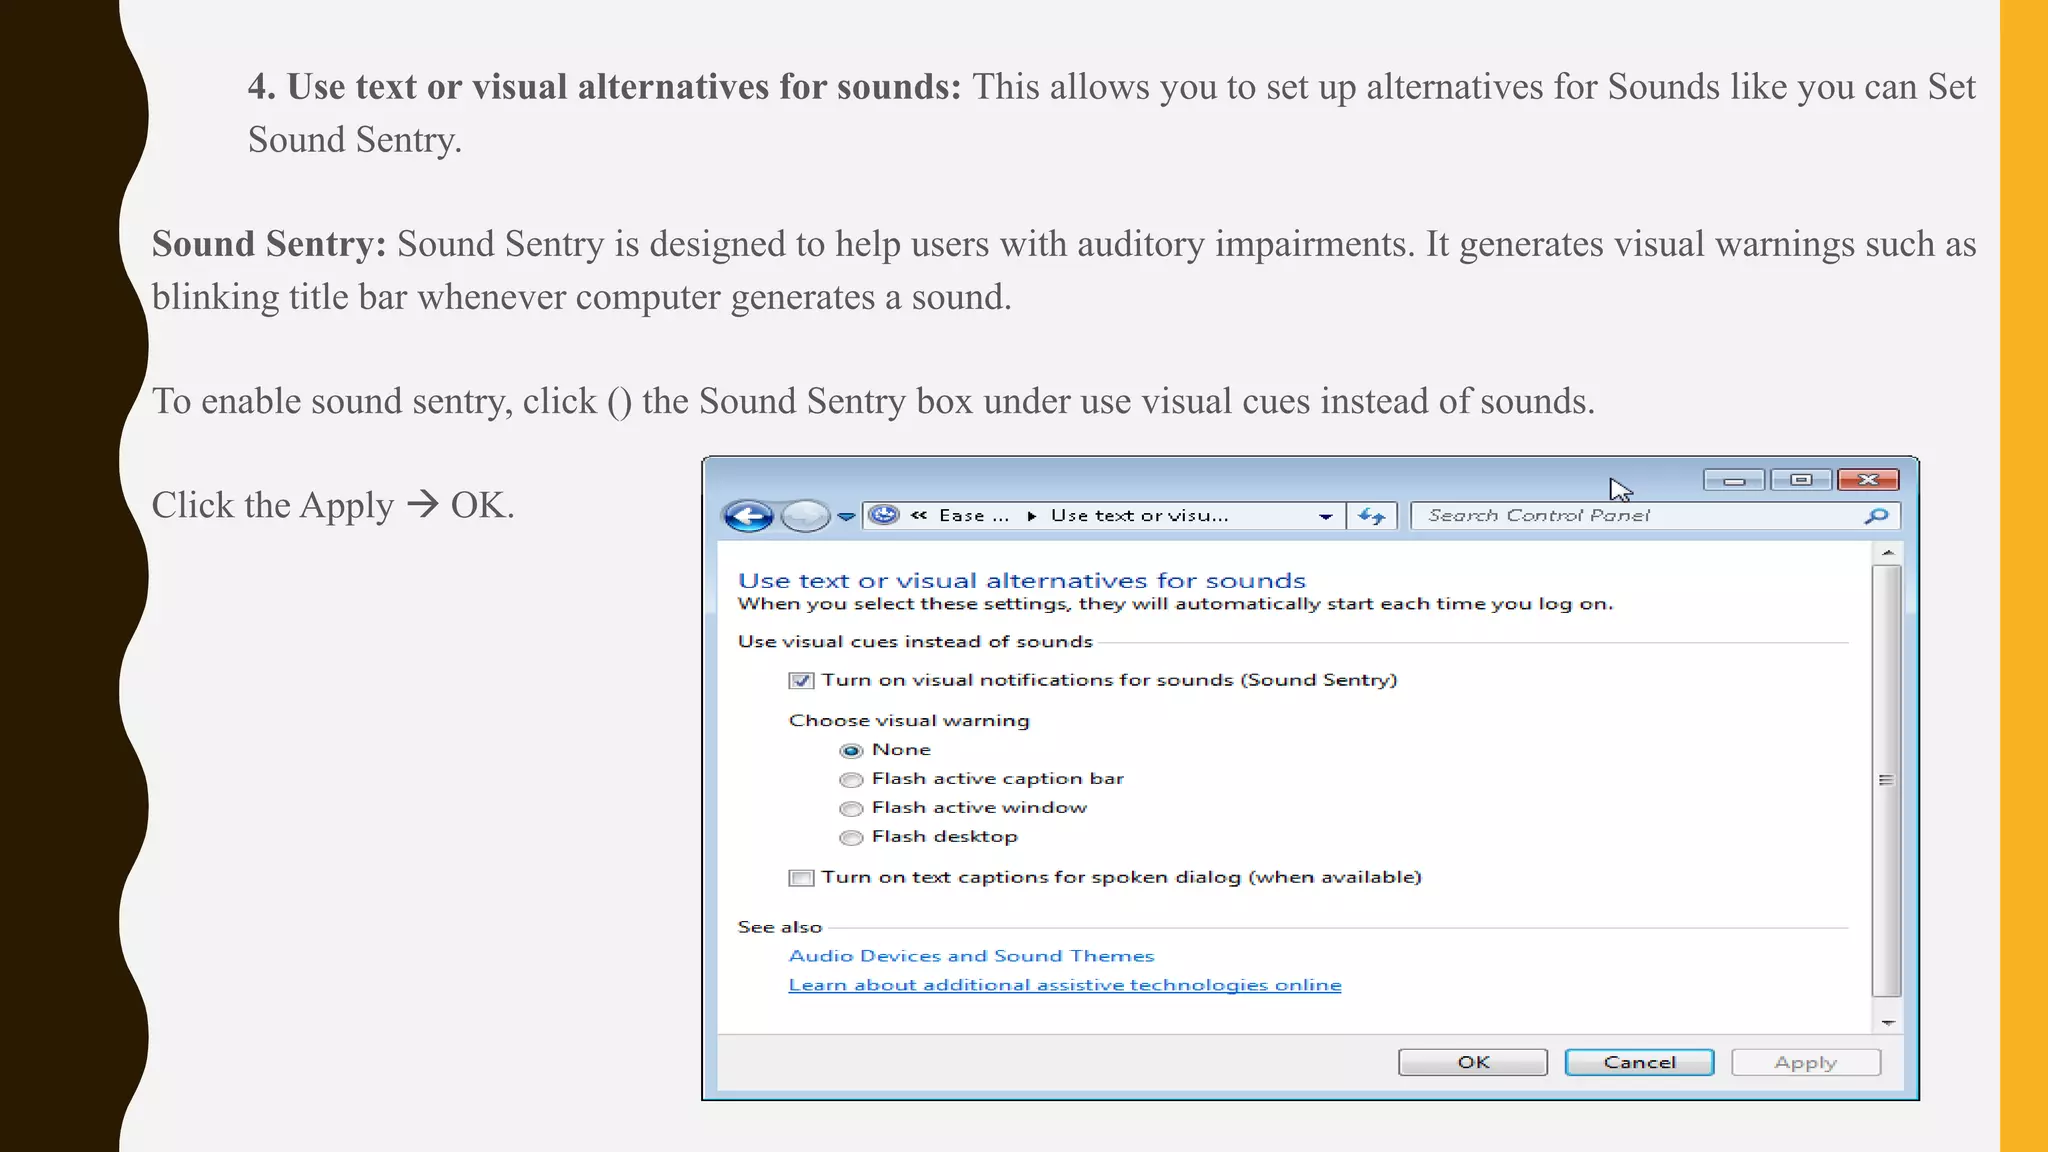2048x1152 pixels.
Task: Click the blue Back arrow button
Action: [748, 516]
